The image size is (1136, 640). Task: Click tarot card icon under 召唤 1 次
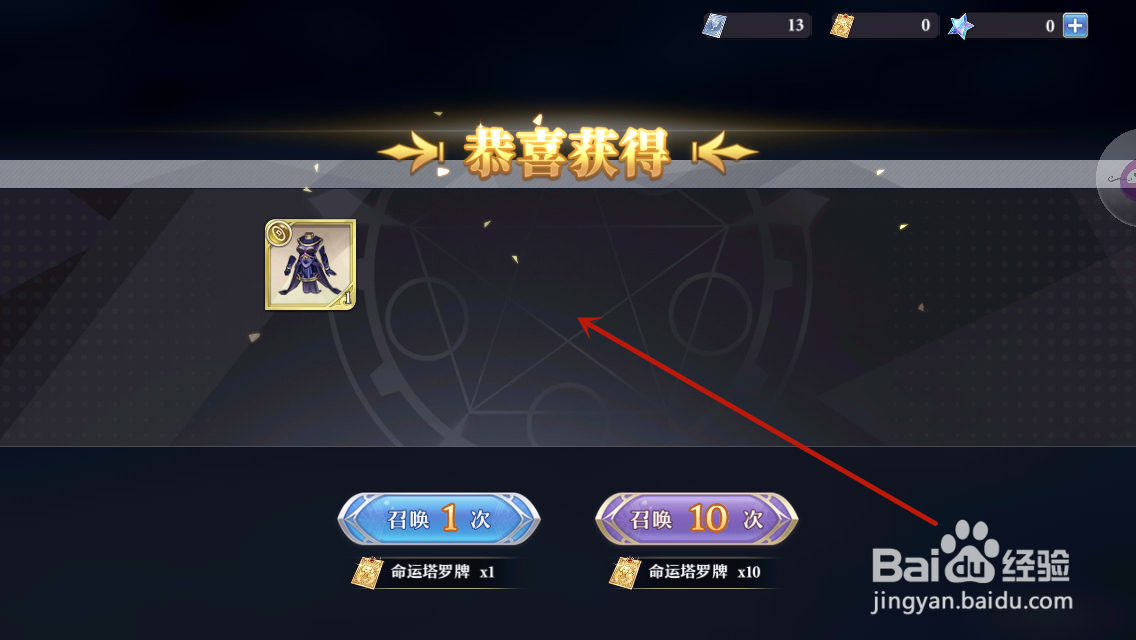tap(367, 573)
